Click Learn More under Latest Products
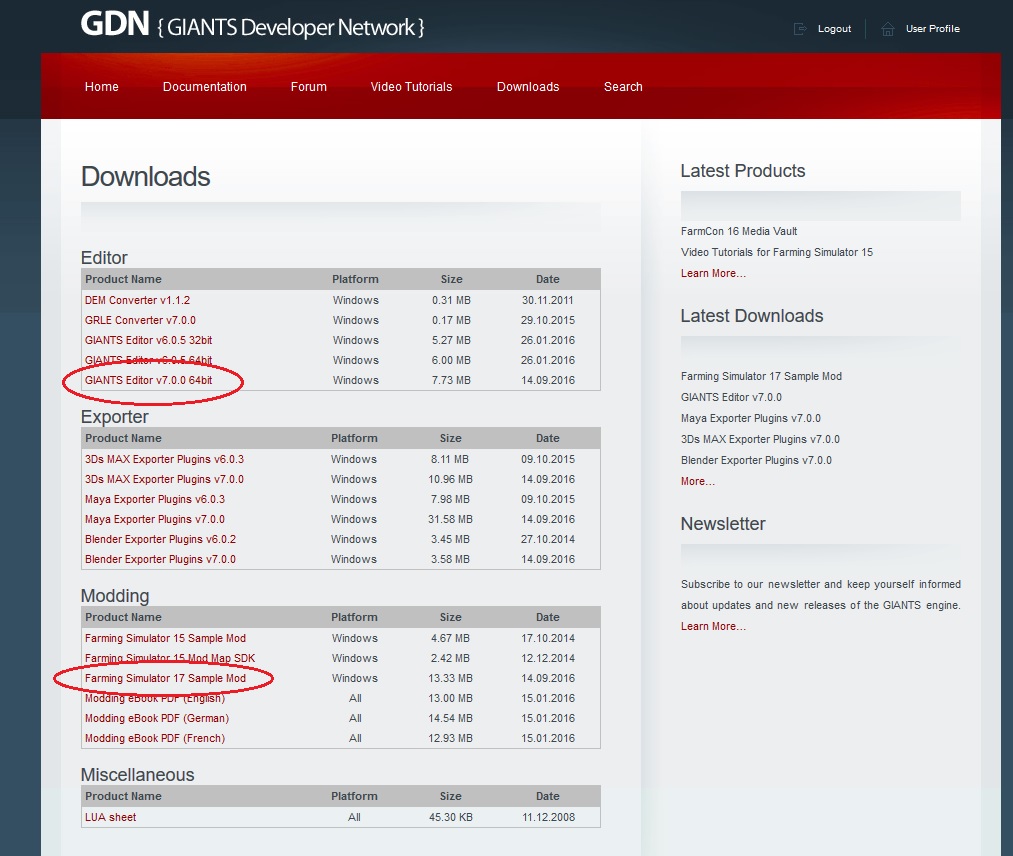The width and height of the screenshot is (1013, 856). pos(713,273)
